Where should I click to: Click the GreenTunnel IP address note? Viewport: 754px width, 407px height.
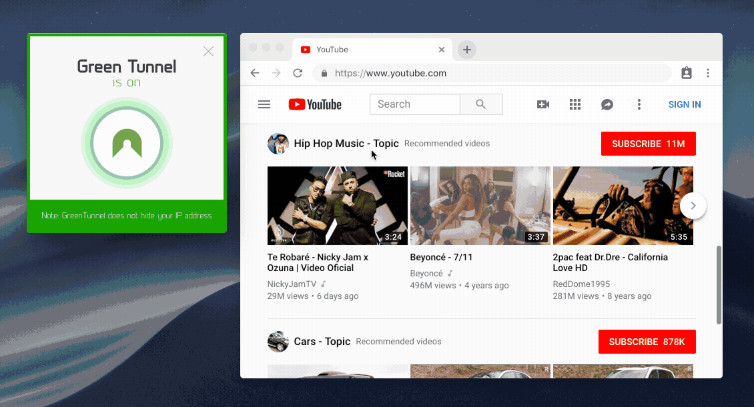(x=127, y=216)
